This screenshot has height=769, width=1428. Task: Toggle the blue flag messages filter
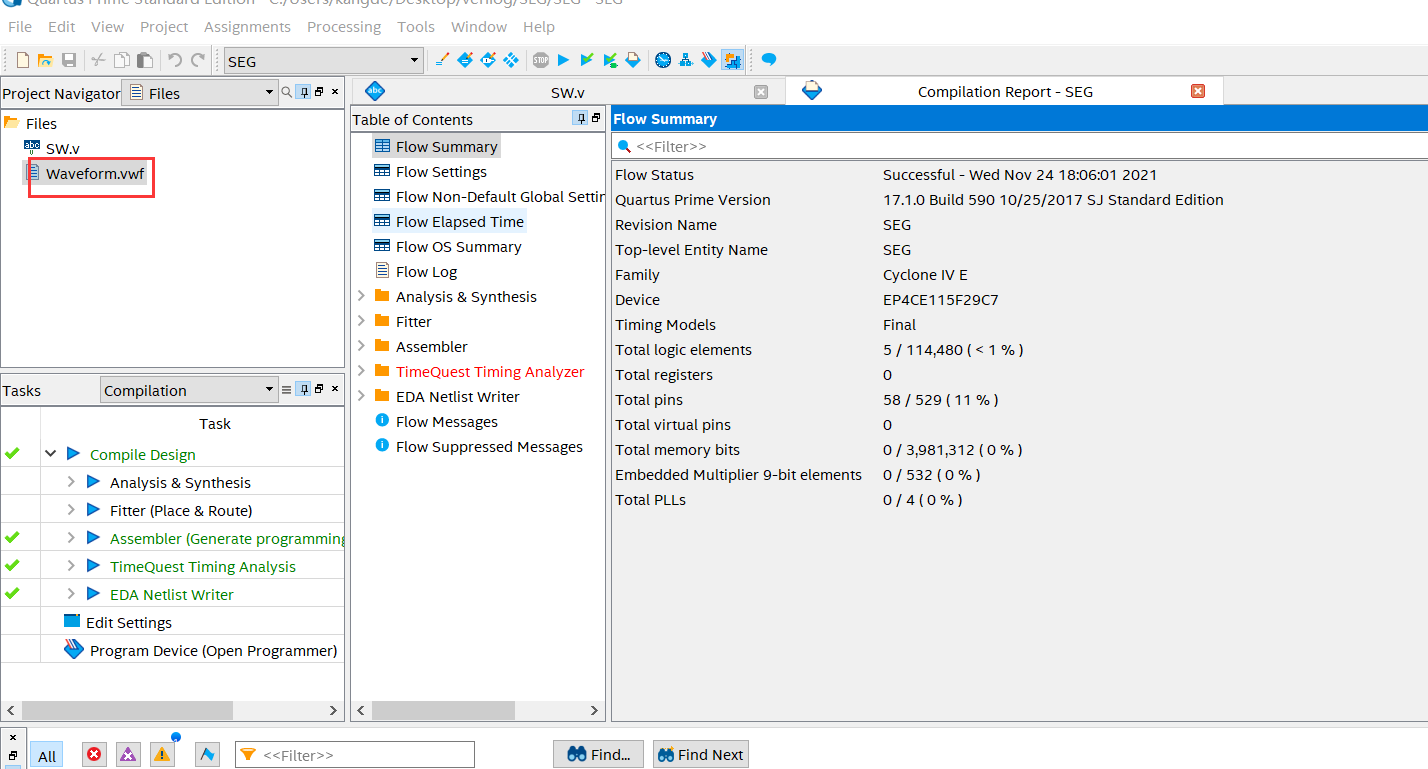point(207,754)
